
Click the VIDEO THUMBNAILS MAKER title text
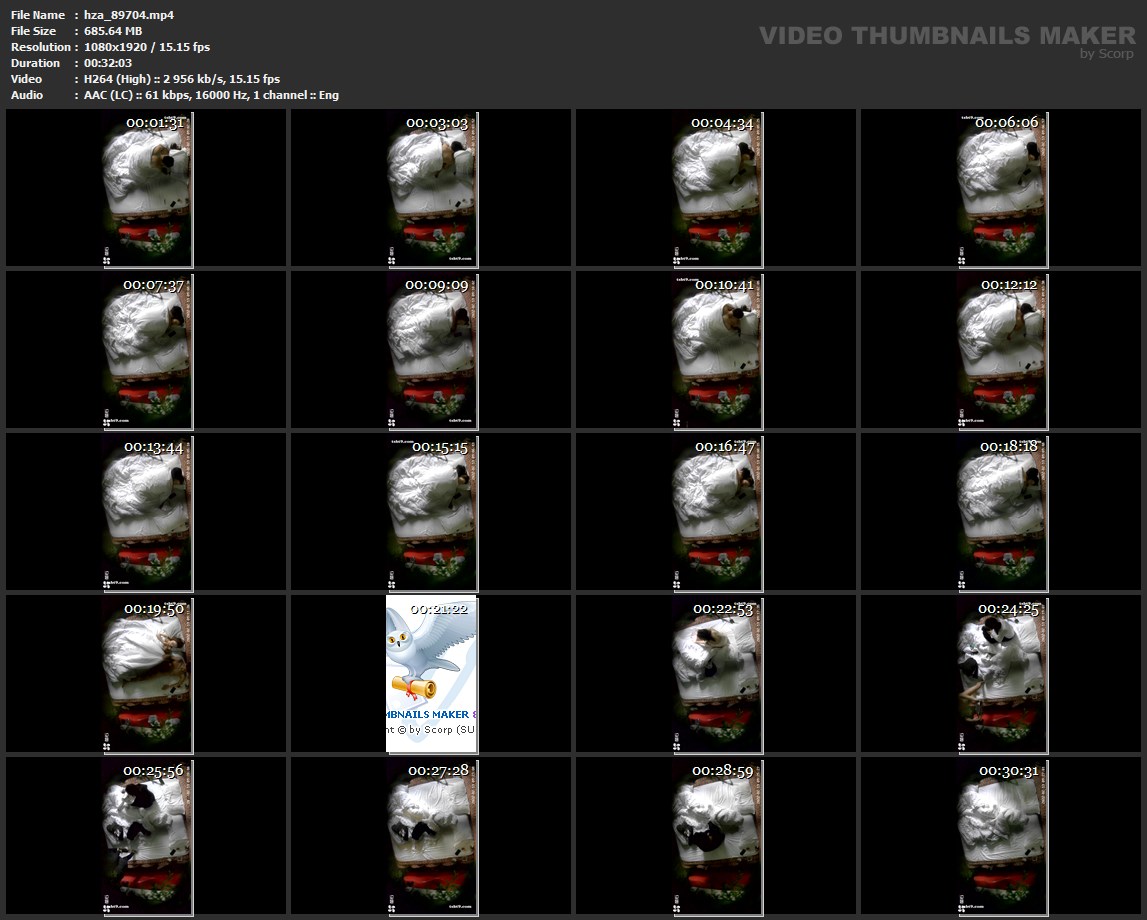[947, 35]
